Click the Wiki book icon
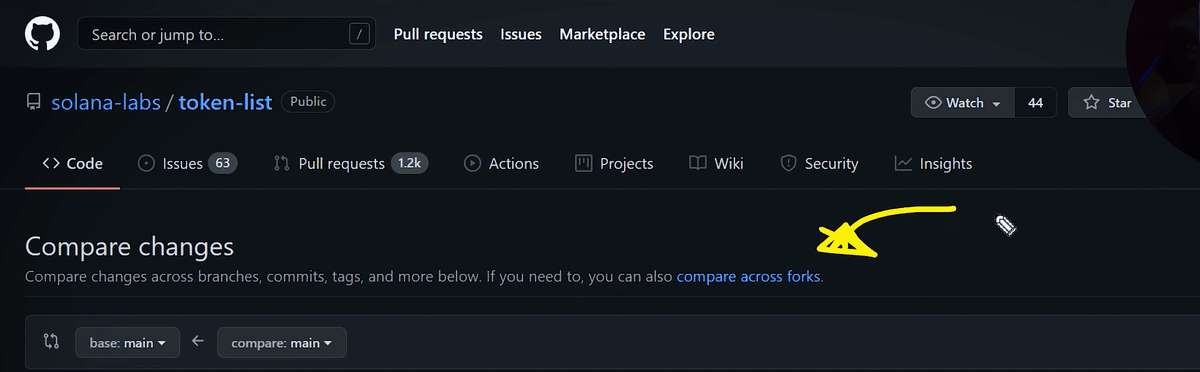This screenshot has height=372, width=1200. pos(698,163)
